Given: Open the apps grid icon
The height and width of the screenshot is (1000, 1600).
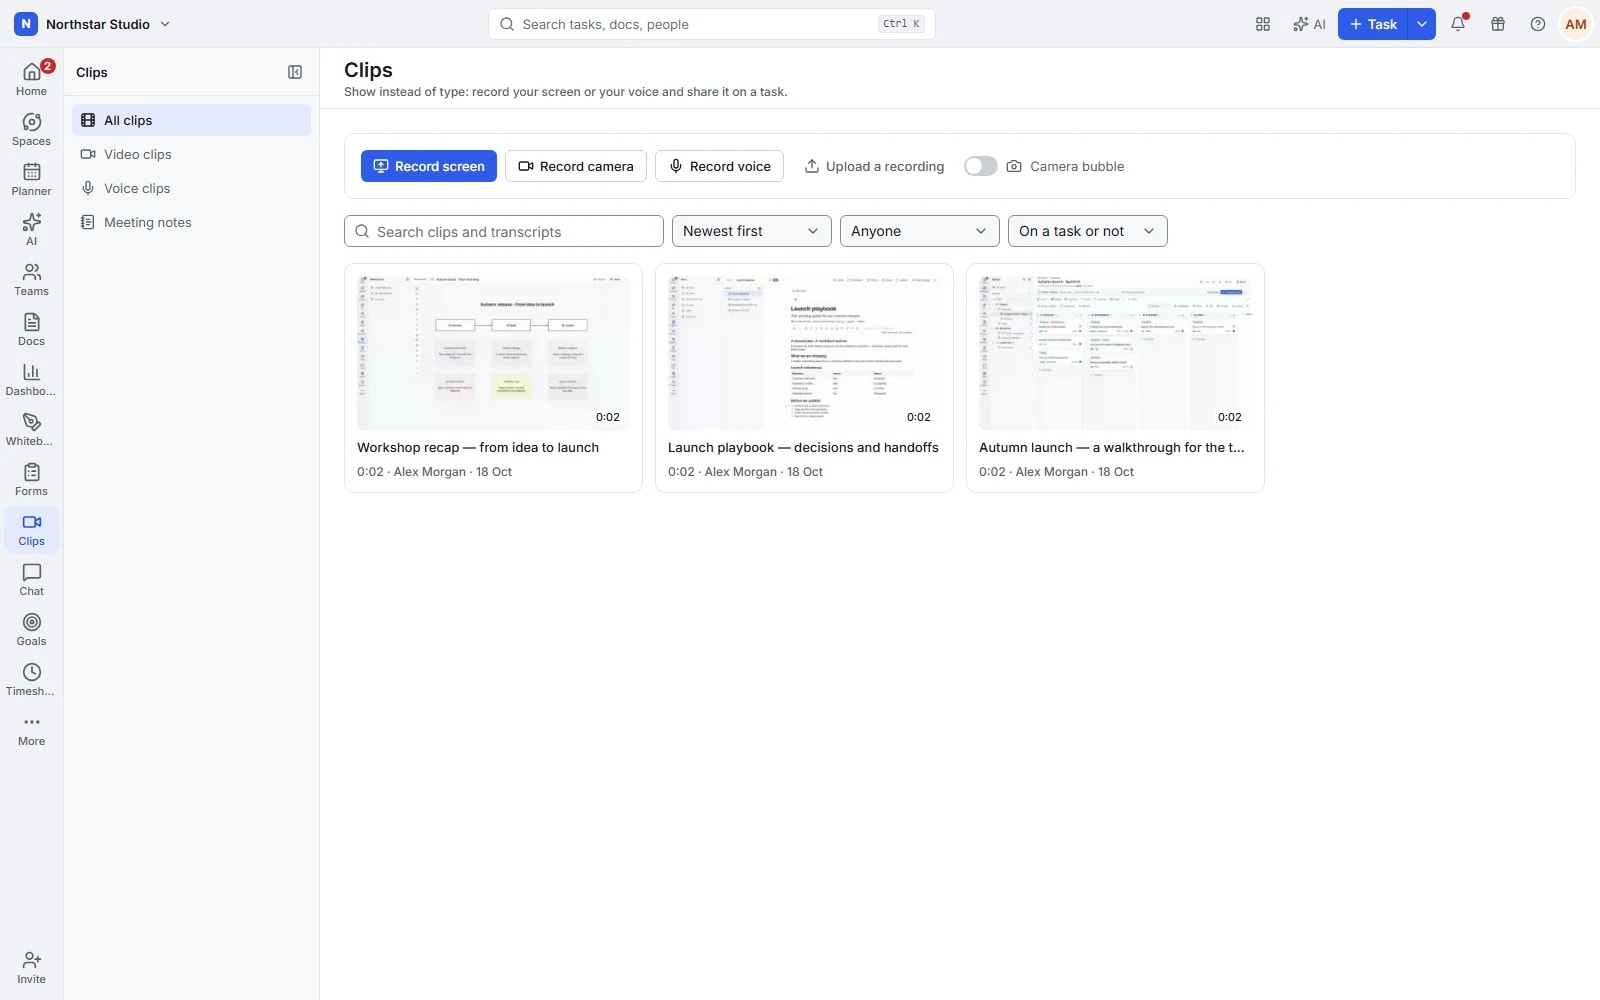Looking at the screenshot, I should tap(1263, 24).
